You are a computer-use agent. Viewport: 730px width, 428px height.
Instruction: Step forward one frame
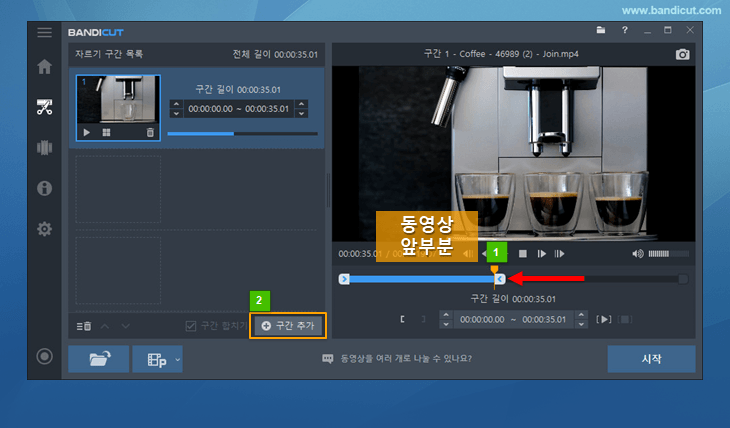(x=541, y=254)
